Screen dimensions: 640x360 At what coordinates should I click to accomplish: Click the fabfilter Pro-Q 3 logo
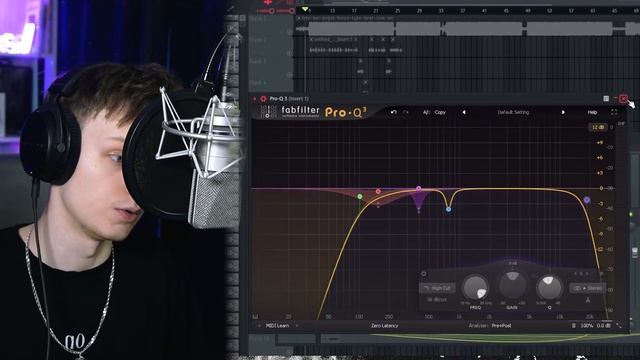point(324,112)
